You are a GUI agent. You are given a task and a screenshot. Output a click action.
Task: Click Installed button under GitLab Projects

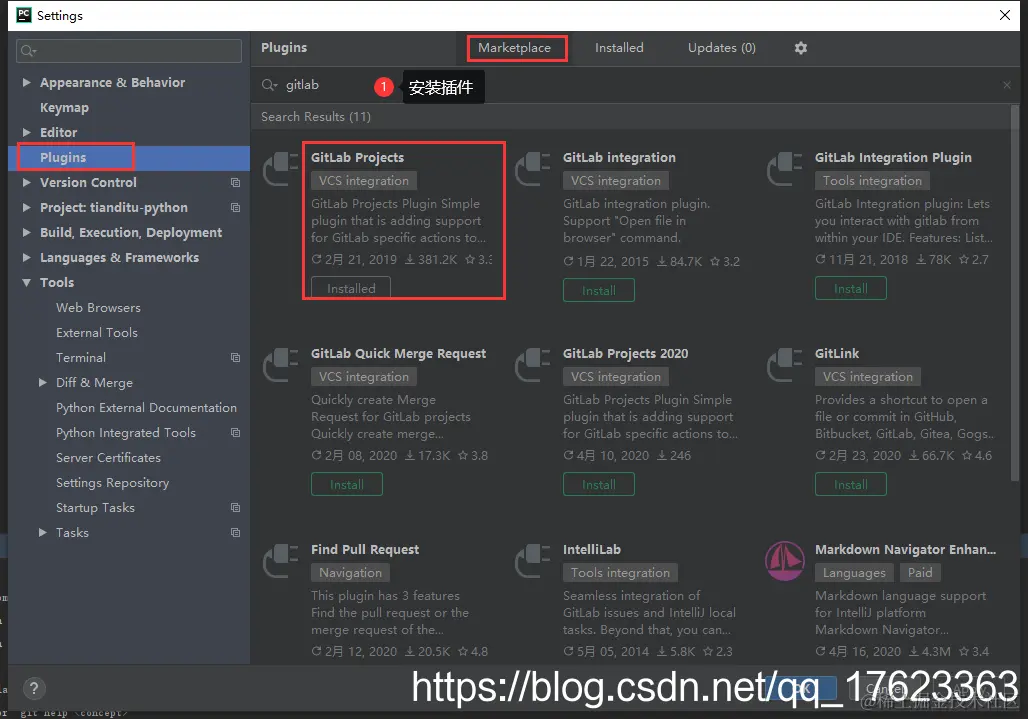(351, 288)
